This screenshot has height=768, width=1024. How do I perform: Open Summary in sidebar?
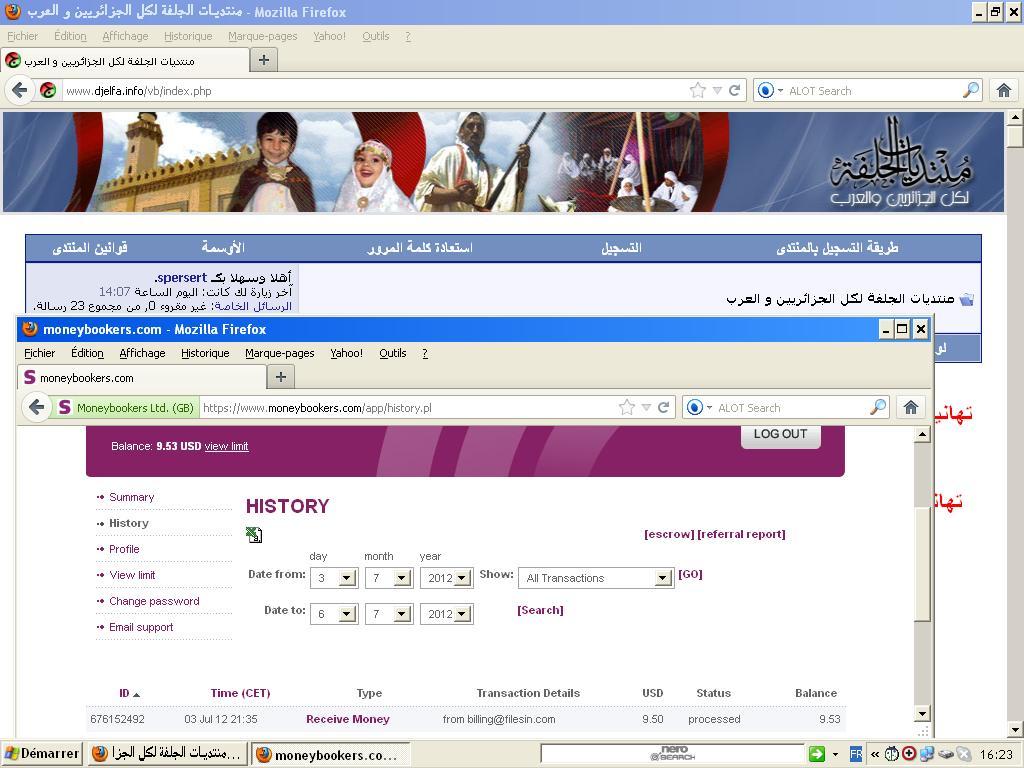[131, 497]
